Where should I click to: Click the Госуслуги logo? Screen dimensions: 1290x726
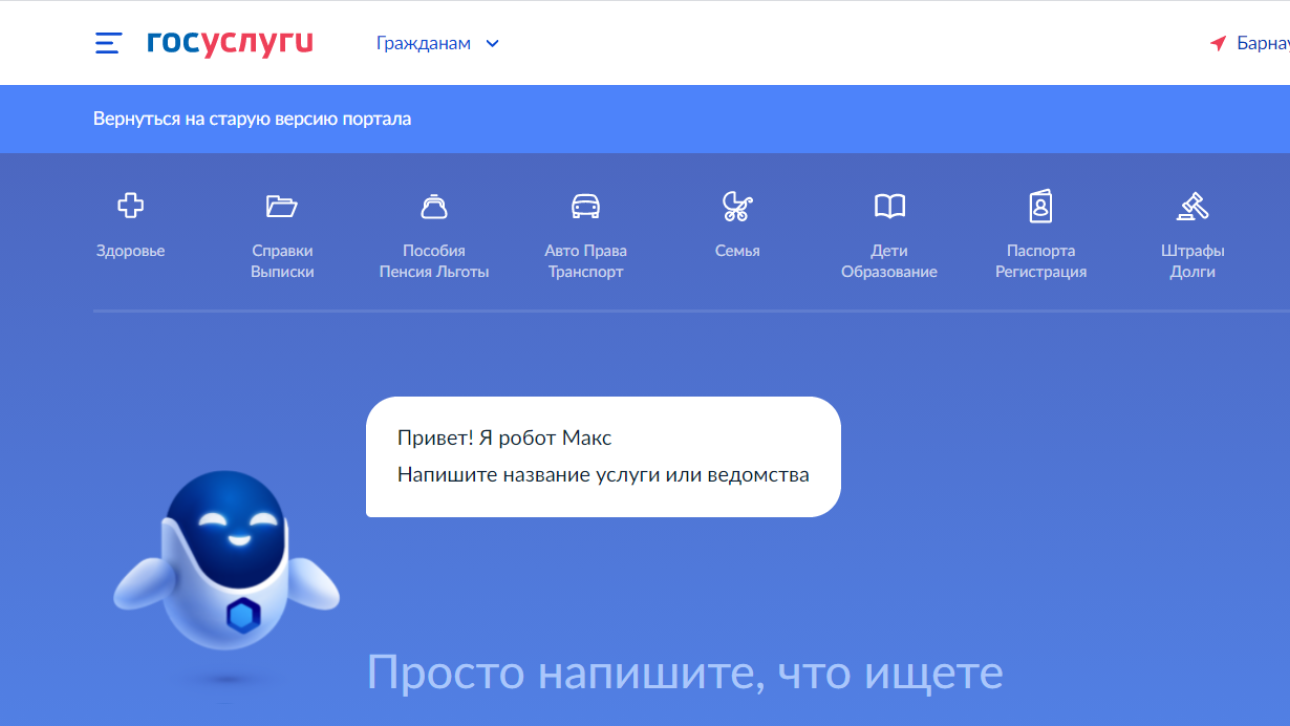pyautogui.click(x=230, y=43)
